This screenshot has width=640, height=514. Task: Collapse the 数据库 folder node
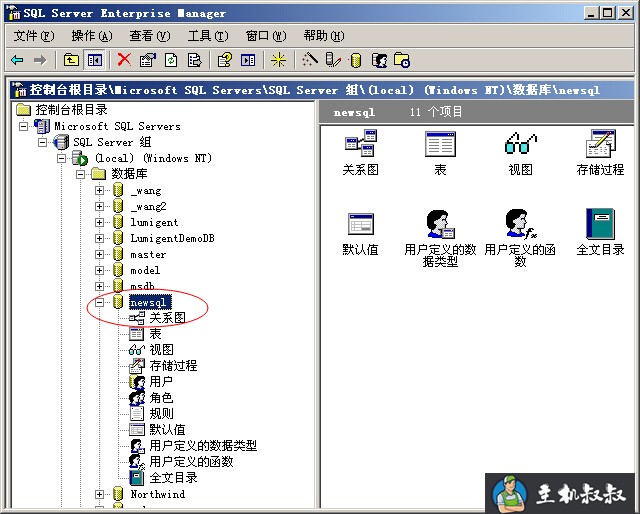coord(80,174)
